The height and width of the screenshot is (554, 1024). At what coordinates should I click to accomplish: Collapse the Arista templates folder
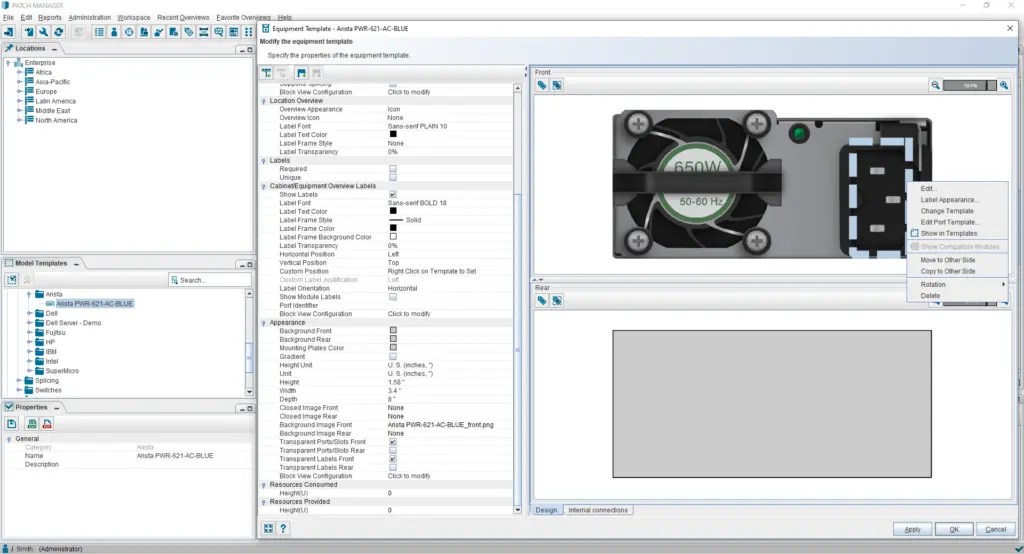pyautogui.click(x=29, y=294)
